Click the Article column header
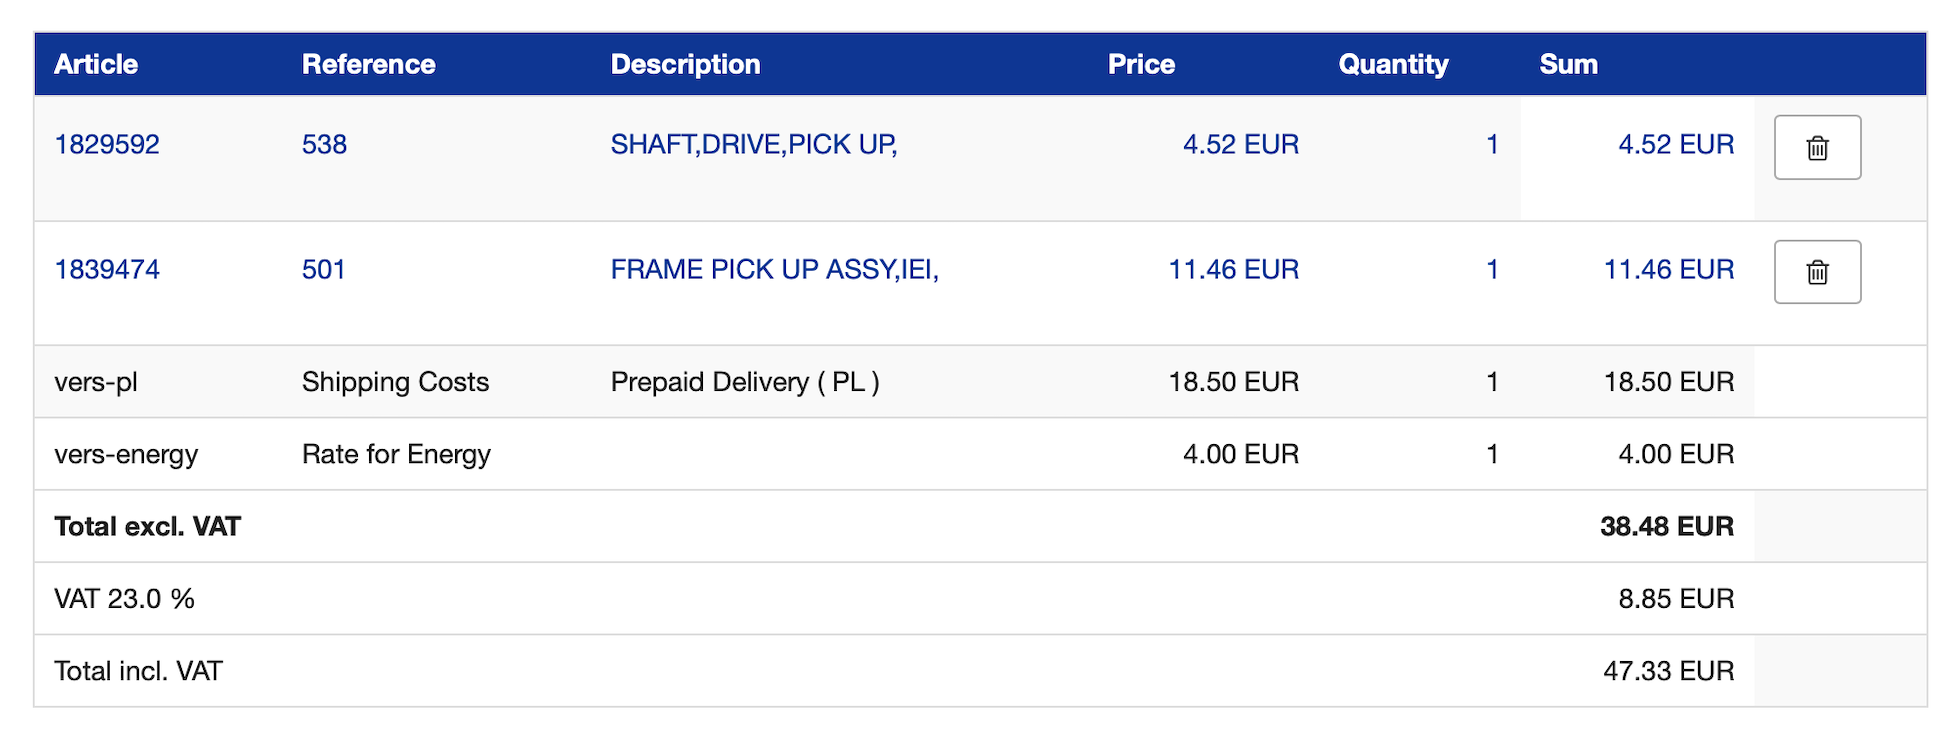Screen dimensions: 1958x732 coord(96,64)
